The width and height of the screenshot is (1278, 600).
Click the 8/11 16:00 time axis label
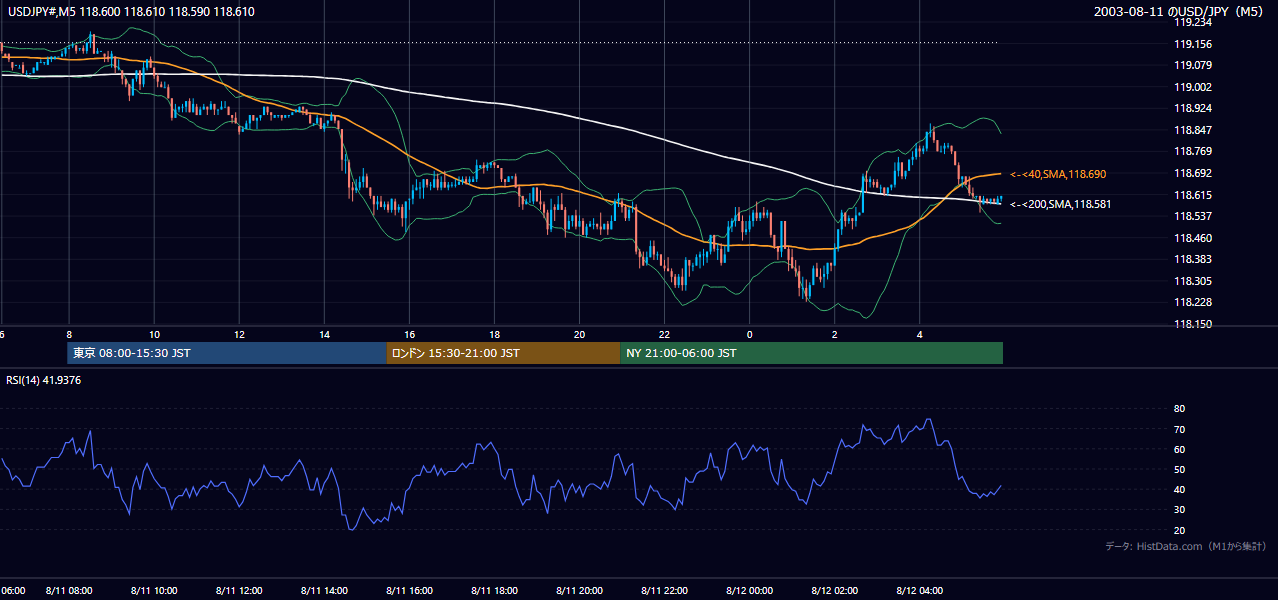[x=409, y=590]
